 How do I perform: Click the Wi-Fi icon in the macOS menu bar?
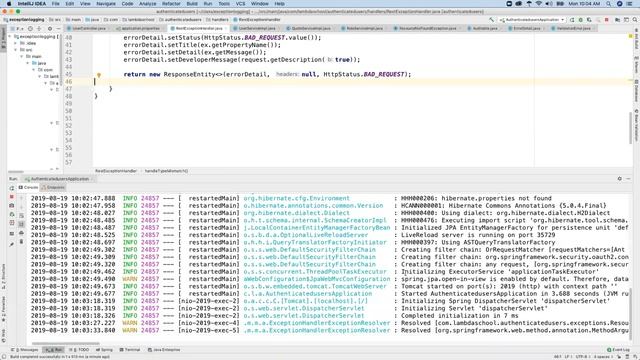pos(538,4)
